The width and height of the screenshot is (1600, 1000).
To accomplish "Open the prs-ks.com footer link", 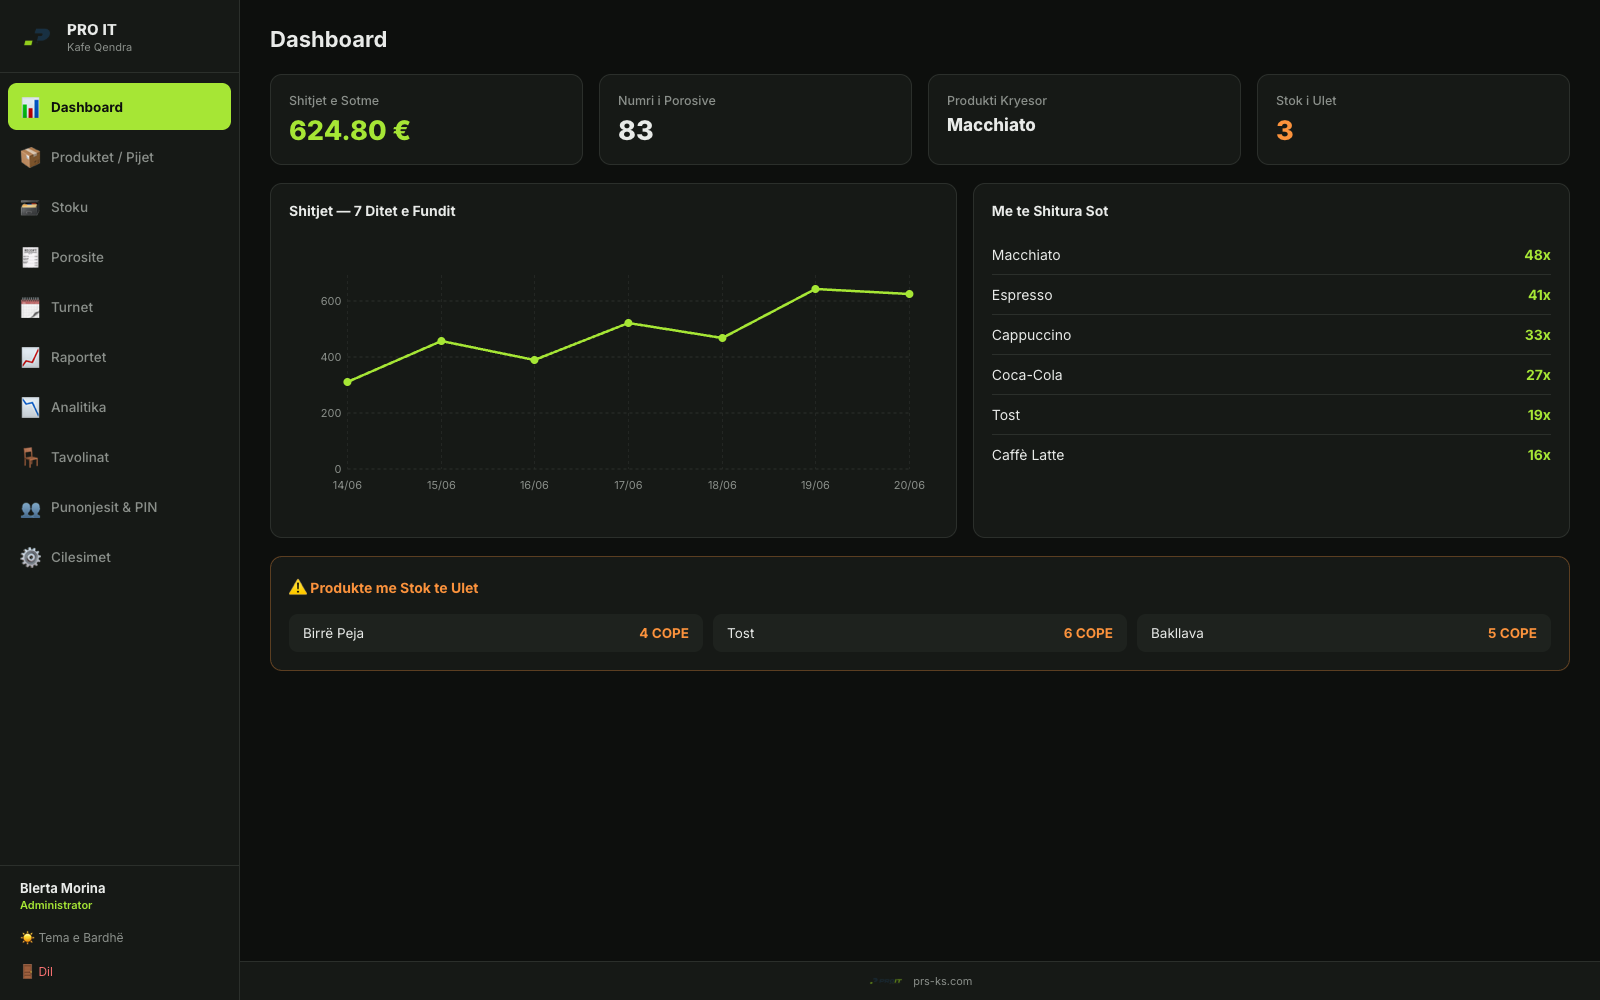I will [x=942, y=981].
